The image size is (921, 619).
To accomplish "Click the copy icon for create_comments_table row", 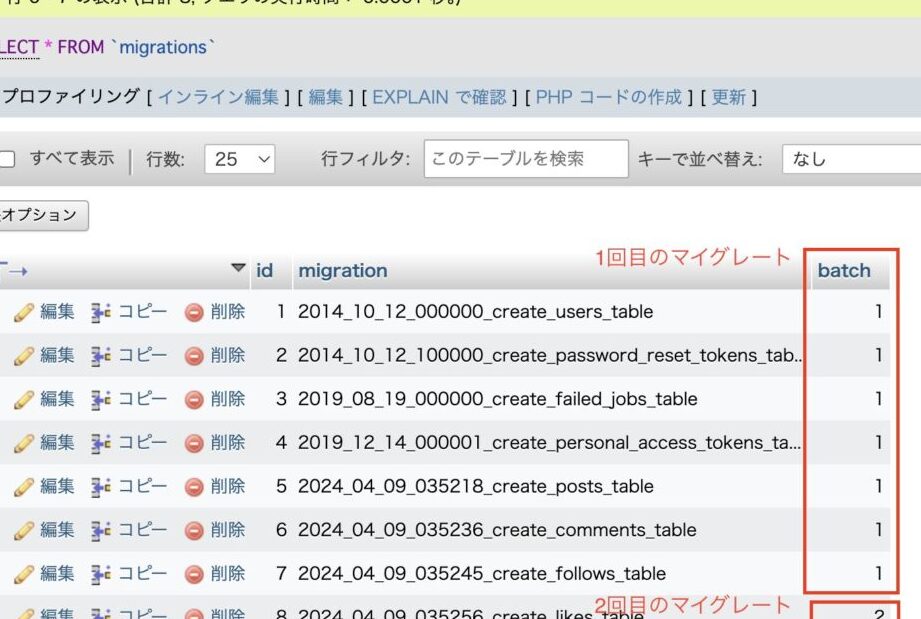I will [101, 530].
